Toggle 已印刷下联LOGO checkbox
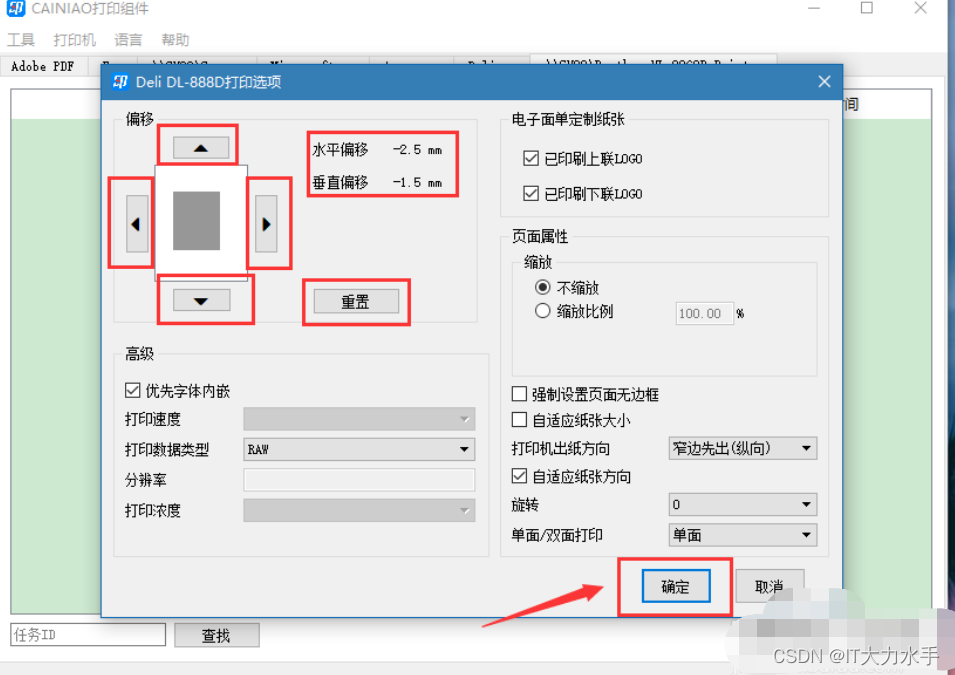The height and width of the screenshot is (675, 955). (x=530, y=194)
